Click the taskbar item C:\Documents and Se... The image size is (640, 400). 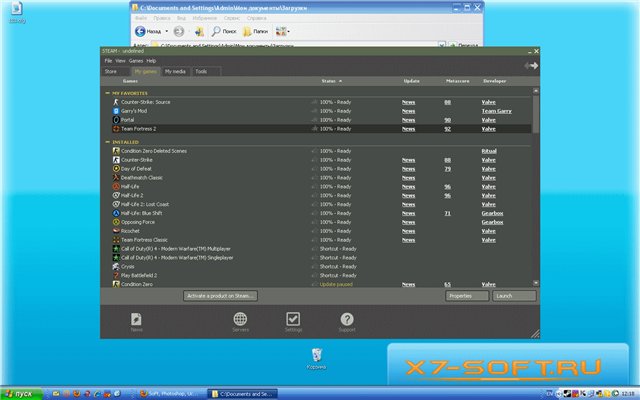(242, 394)
